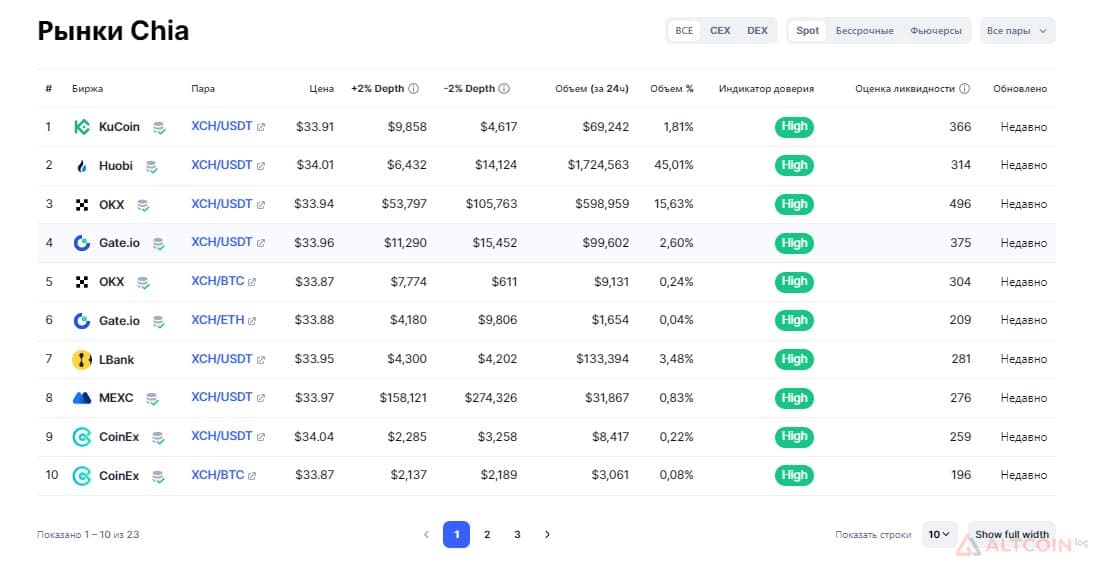Viewport: 1102px width, 568px height.
Task: Go to page 1
Action: click(x=456, y=534)
